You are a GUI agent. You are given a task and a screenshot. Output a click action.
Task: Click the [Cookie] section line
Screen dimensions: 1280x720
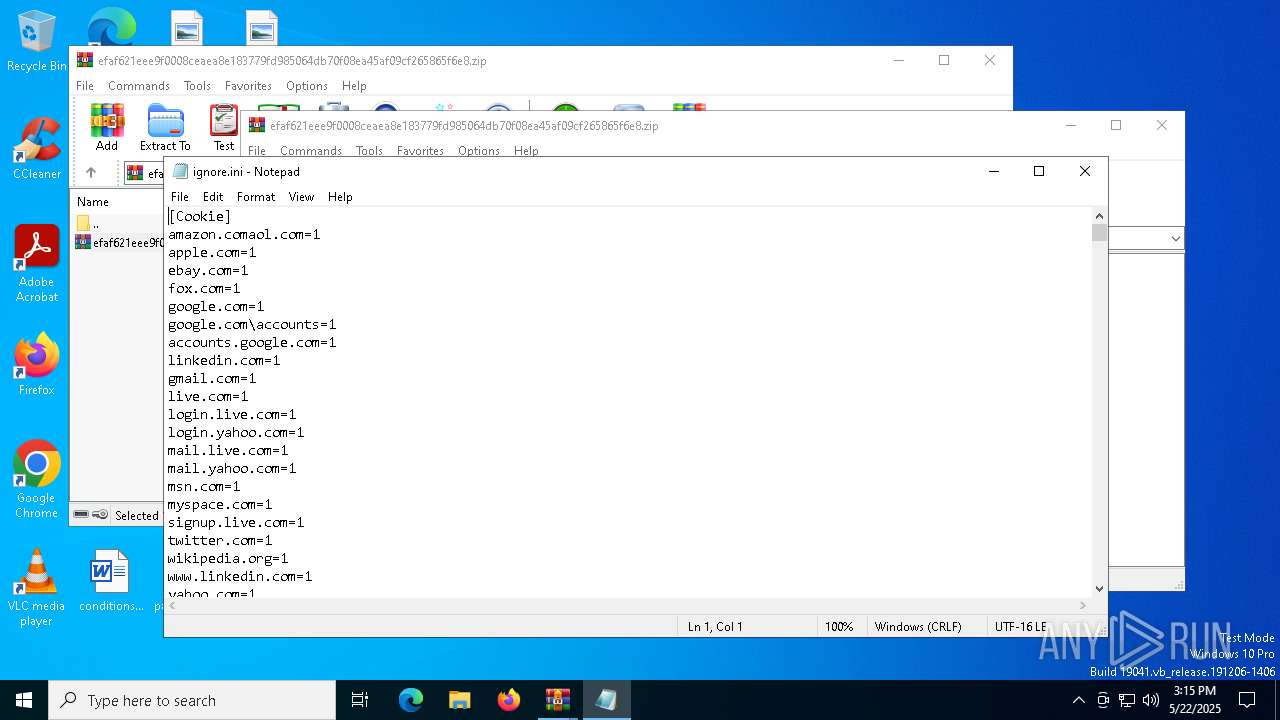pyautogui.click(x=200, y=216)
